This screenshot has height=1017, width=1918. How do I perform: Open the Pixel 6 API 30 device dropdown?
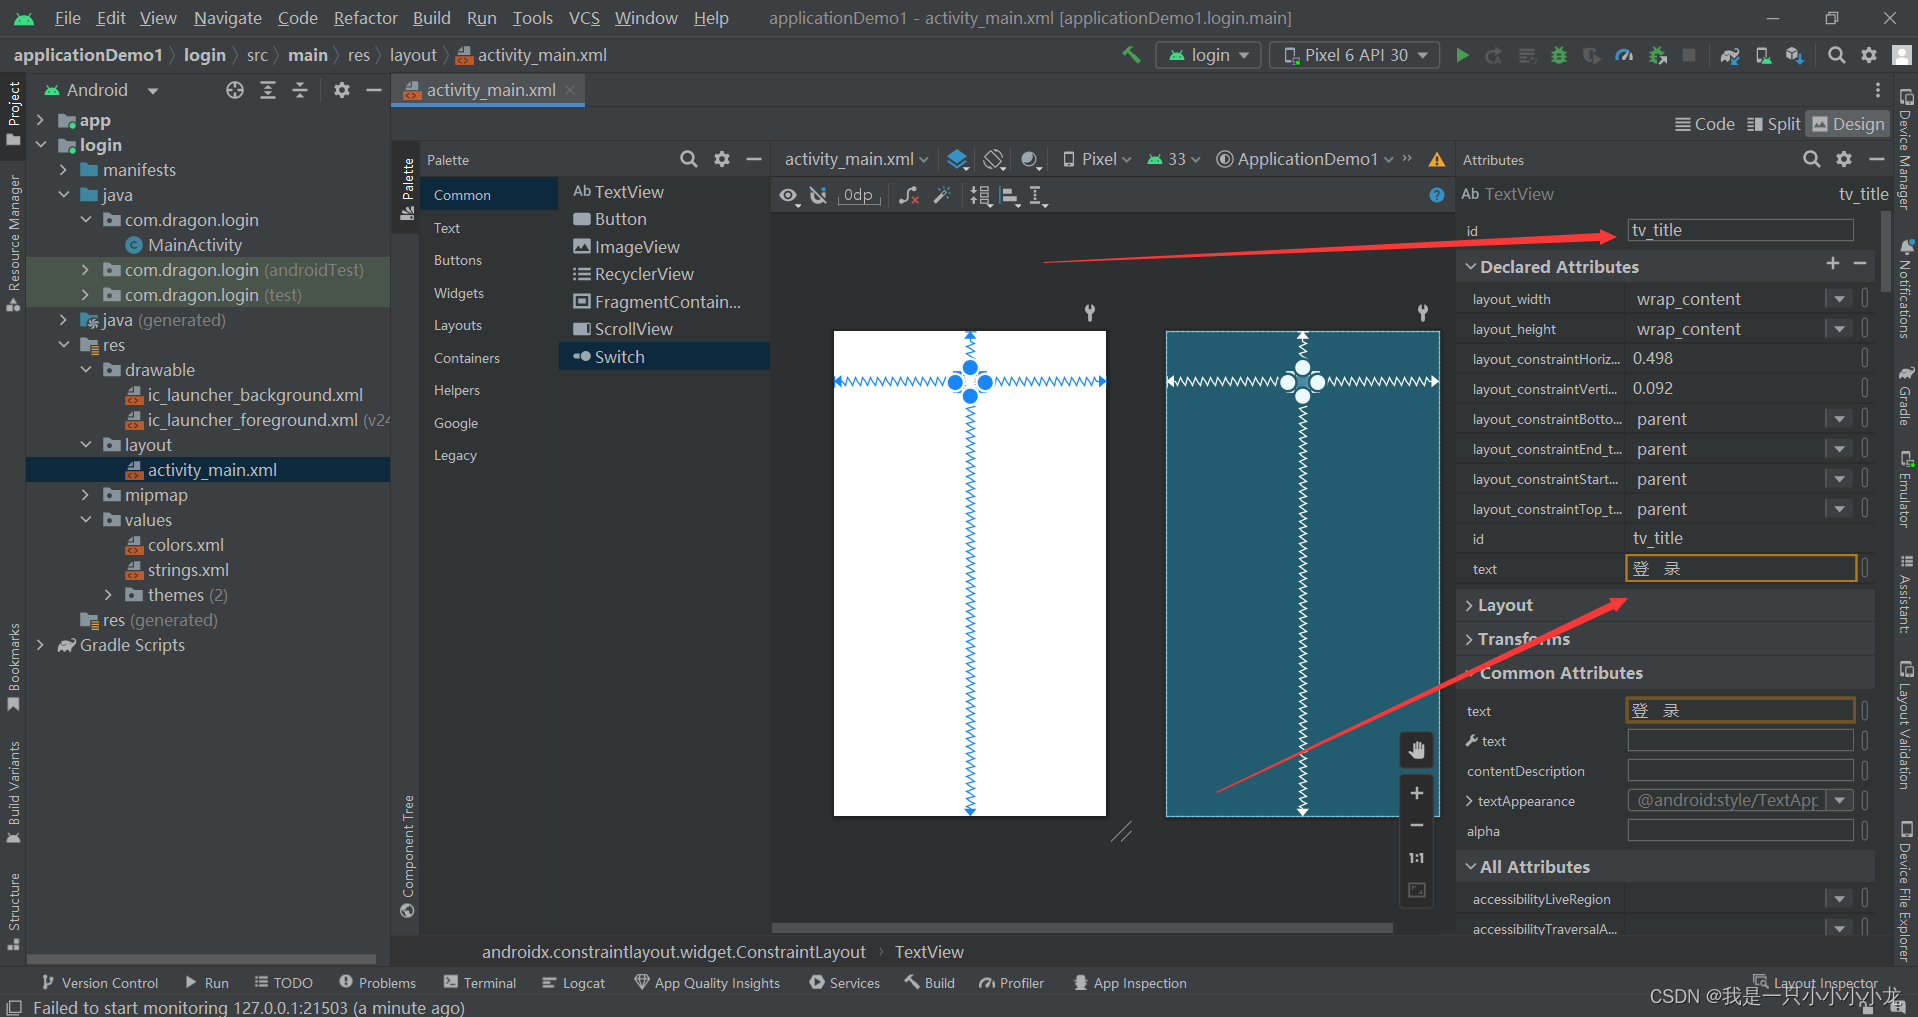coord(1354,55)
